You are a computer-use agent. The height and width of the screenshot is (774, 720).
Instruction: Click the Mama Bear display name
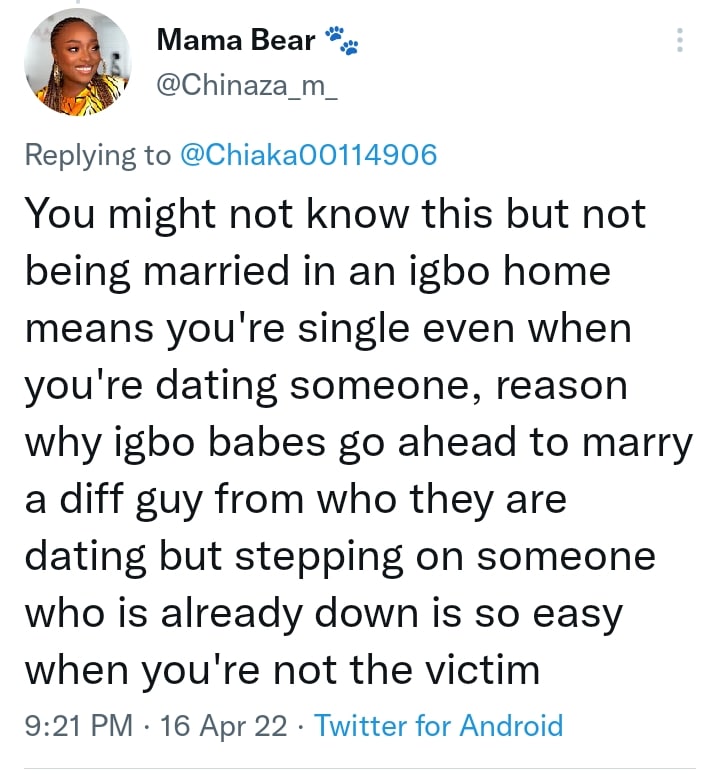tap(237, 41)
